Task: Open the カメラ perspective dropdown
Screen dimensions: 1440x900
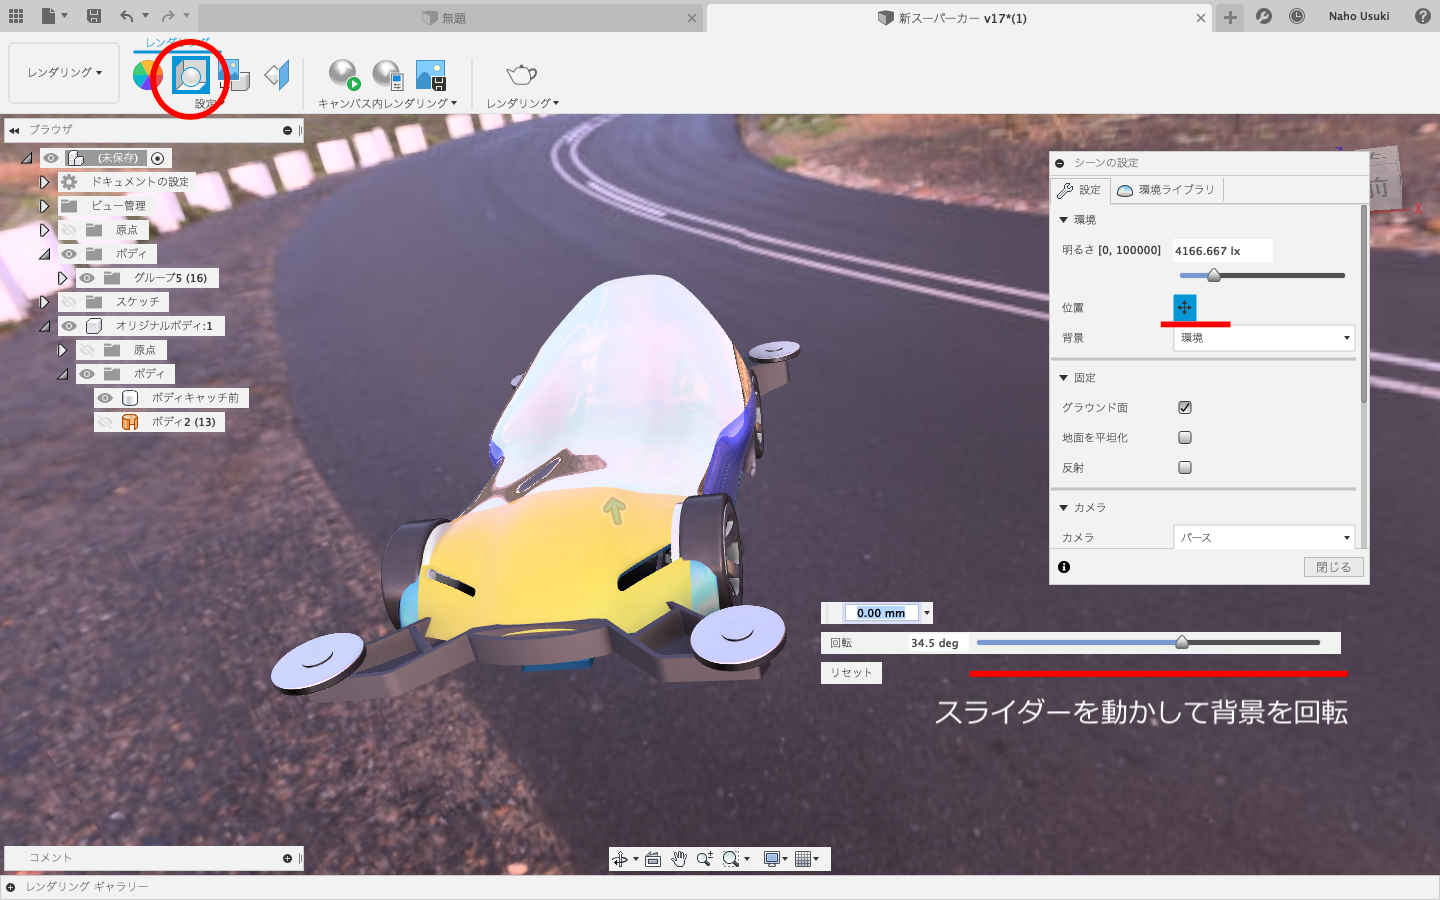Action: (1263, 537)
